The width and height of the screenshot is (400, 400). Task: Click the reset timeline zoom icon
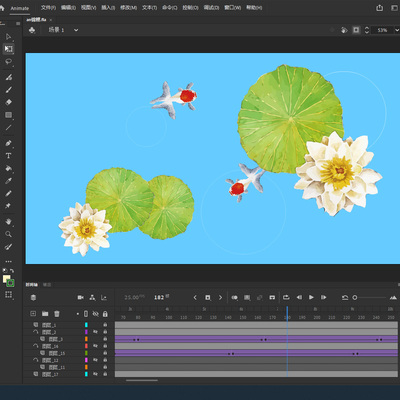345,297
